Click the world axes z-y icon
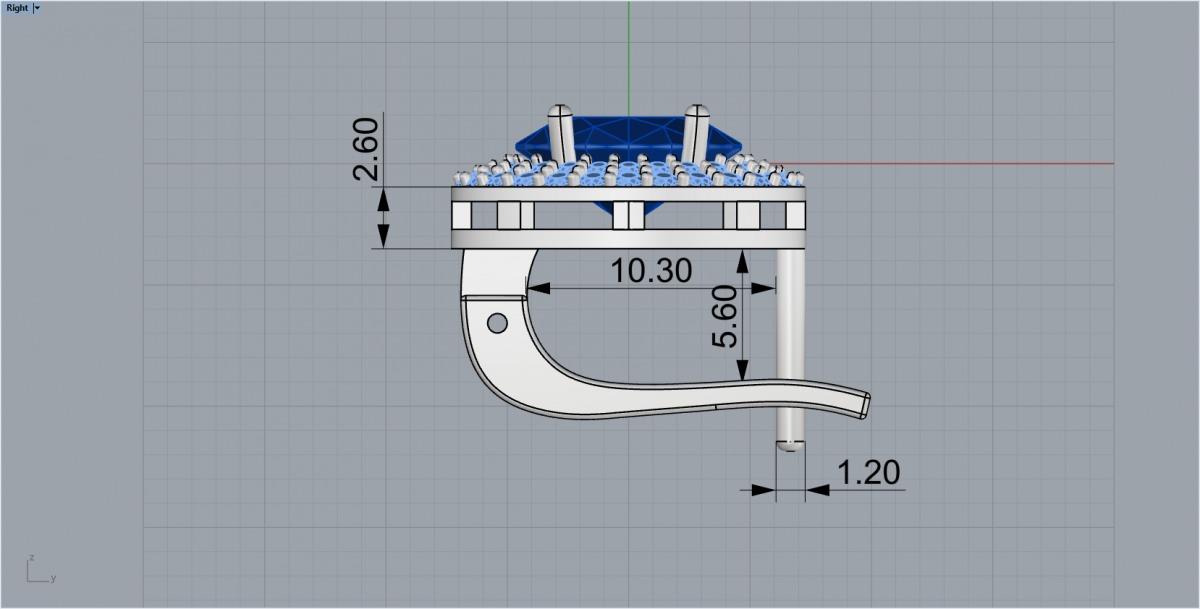The image size is (1200, 609). [x=39, y=568]
